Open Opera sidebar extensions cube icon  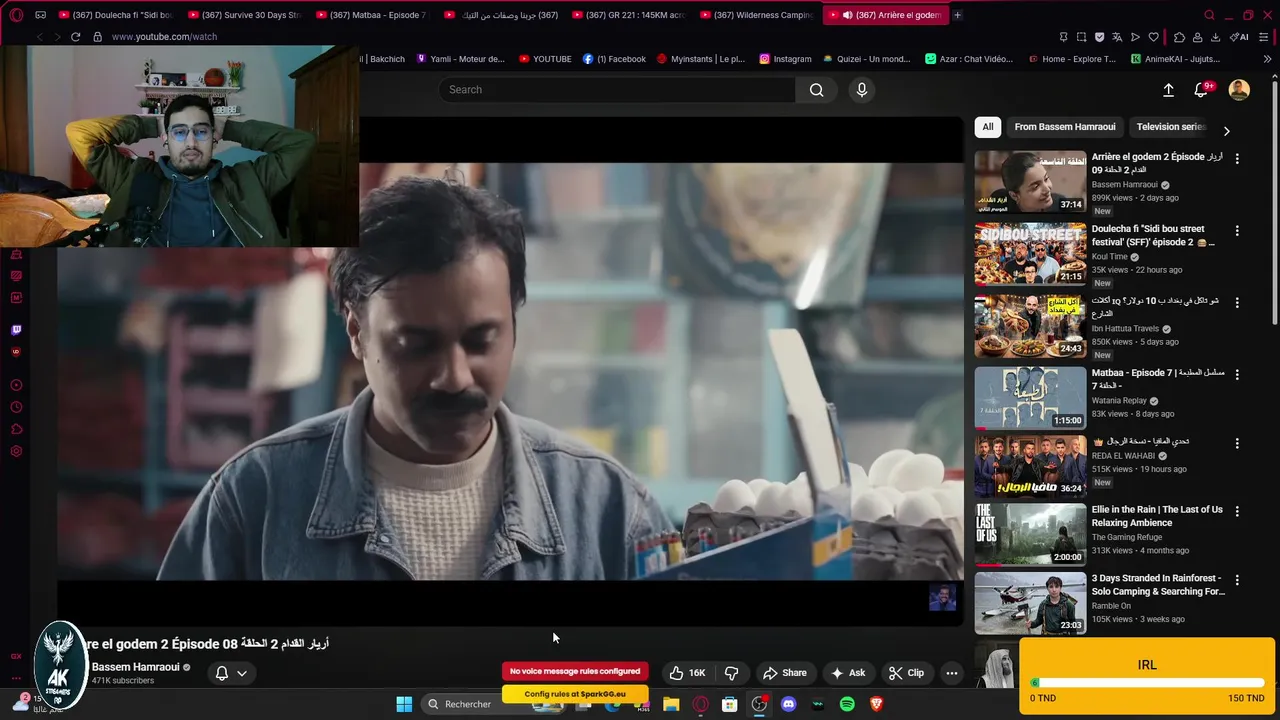(16, 430)
